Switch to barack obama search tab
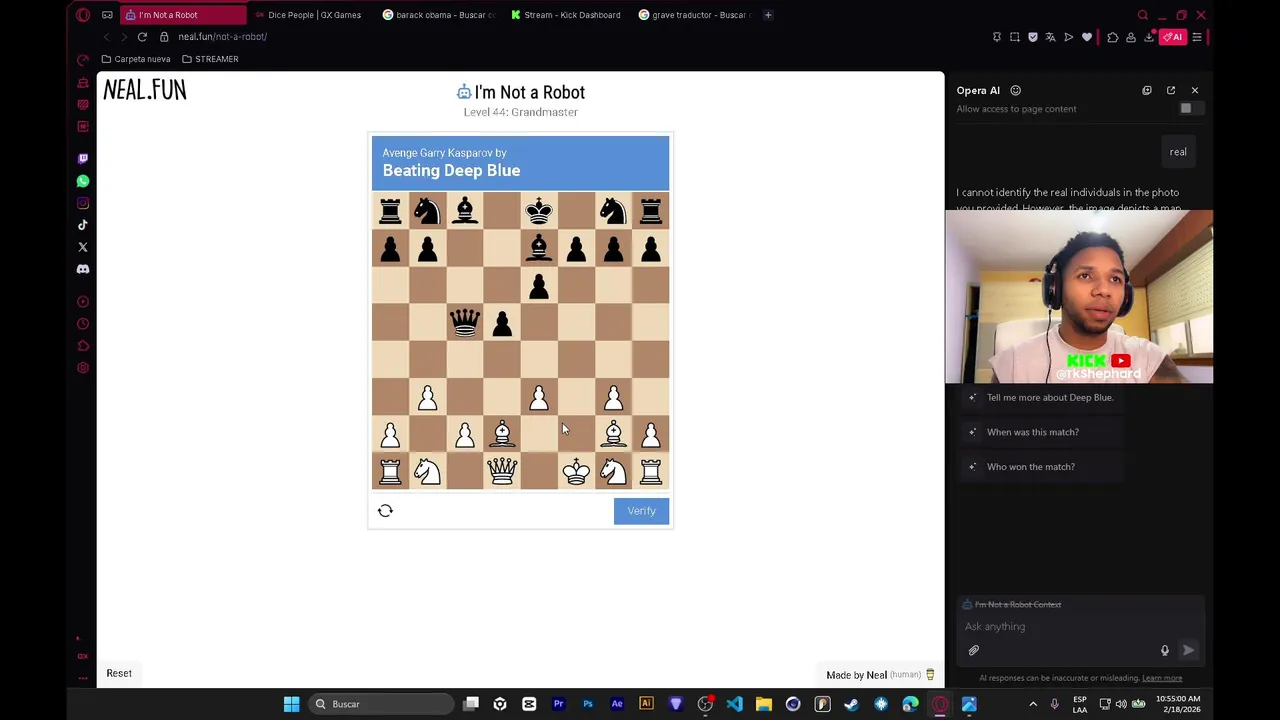Image resolution: width=1280 pixels, height=720 pixels. [439, 15]
